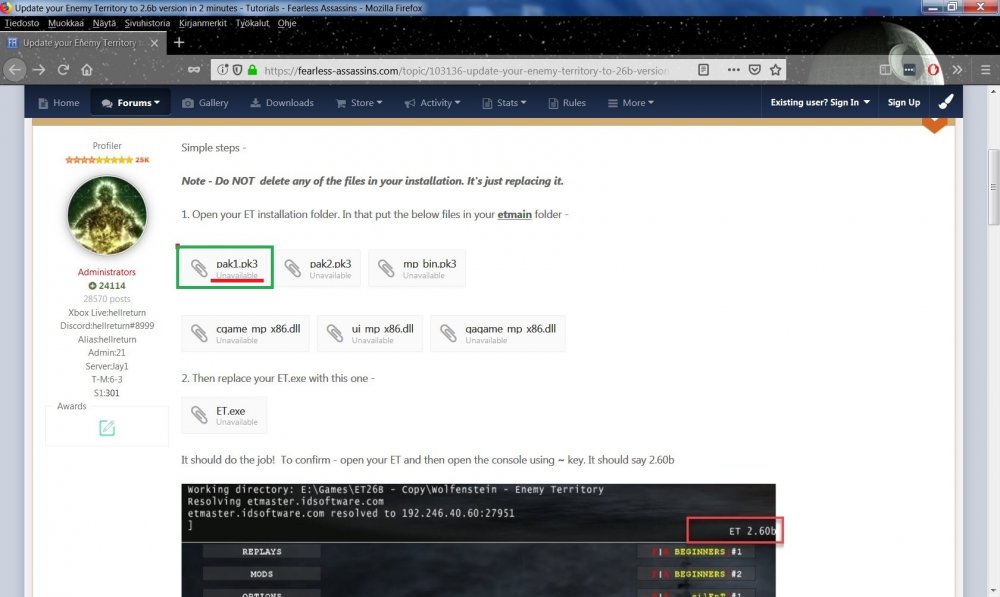1000x597 pixels.
Task: Click the browser forward arrow
Action: click(x=39, y=70)
